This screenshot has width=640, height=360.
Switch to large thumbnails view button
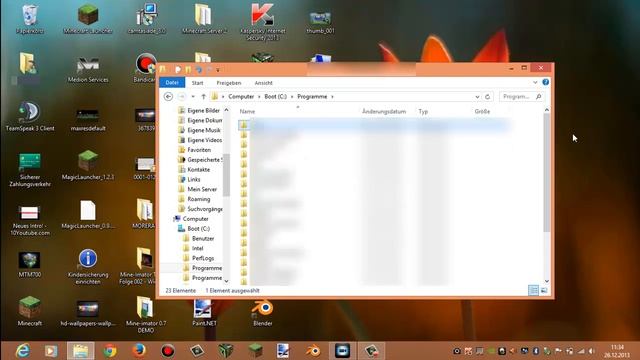tap(544, 290)
